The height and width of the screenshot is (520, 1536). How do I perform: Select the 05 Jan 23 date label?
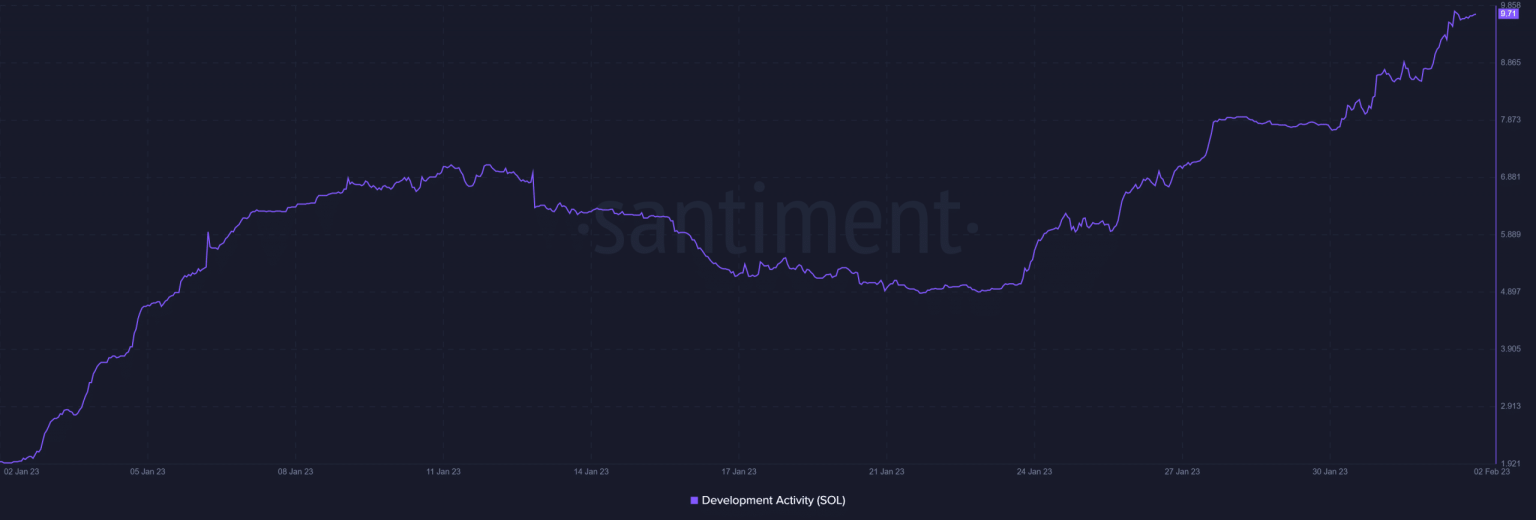pos(147,471)
